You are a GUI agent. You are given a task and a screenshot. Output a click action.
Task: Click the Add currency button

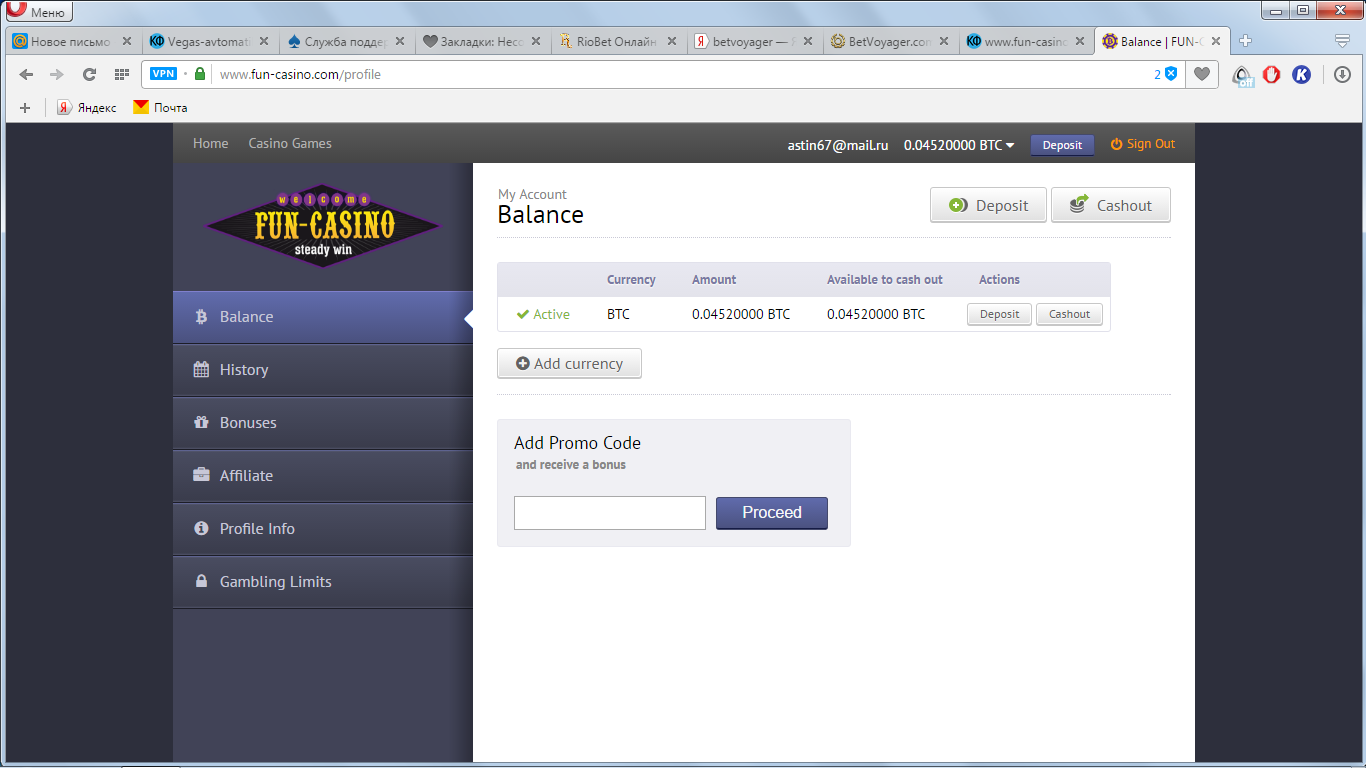tap(569, 364)
